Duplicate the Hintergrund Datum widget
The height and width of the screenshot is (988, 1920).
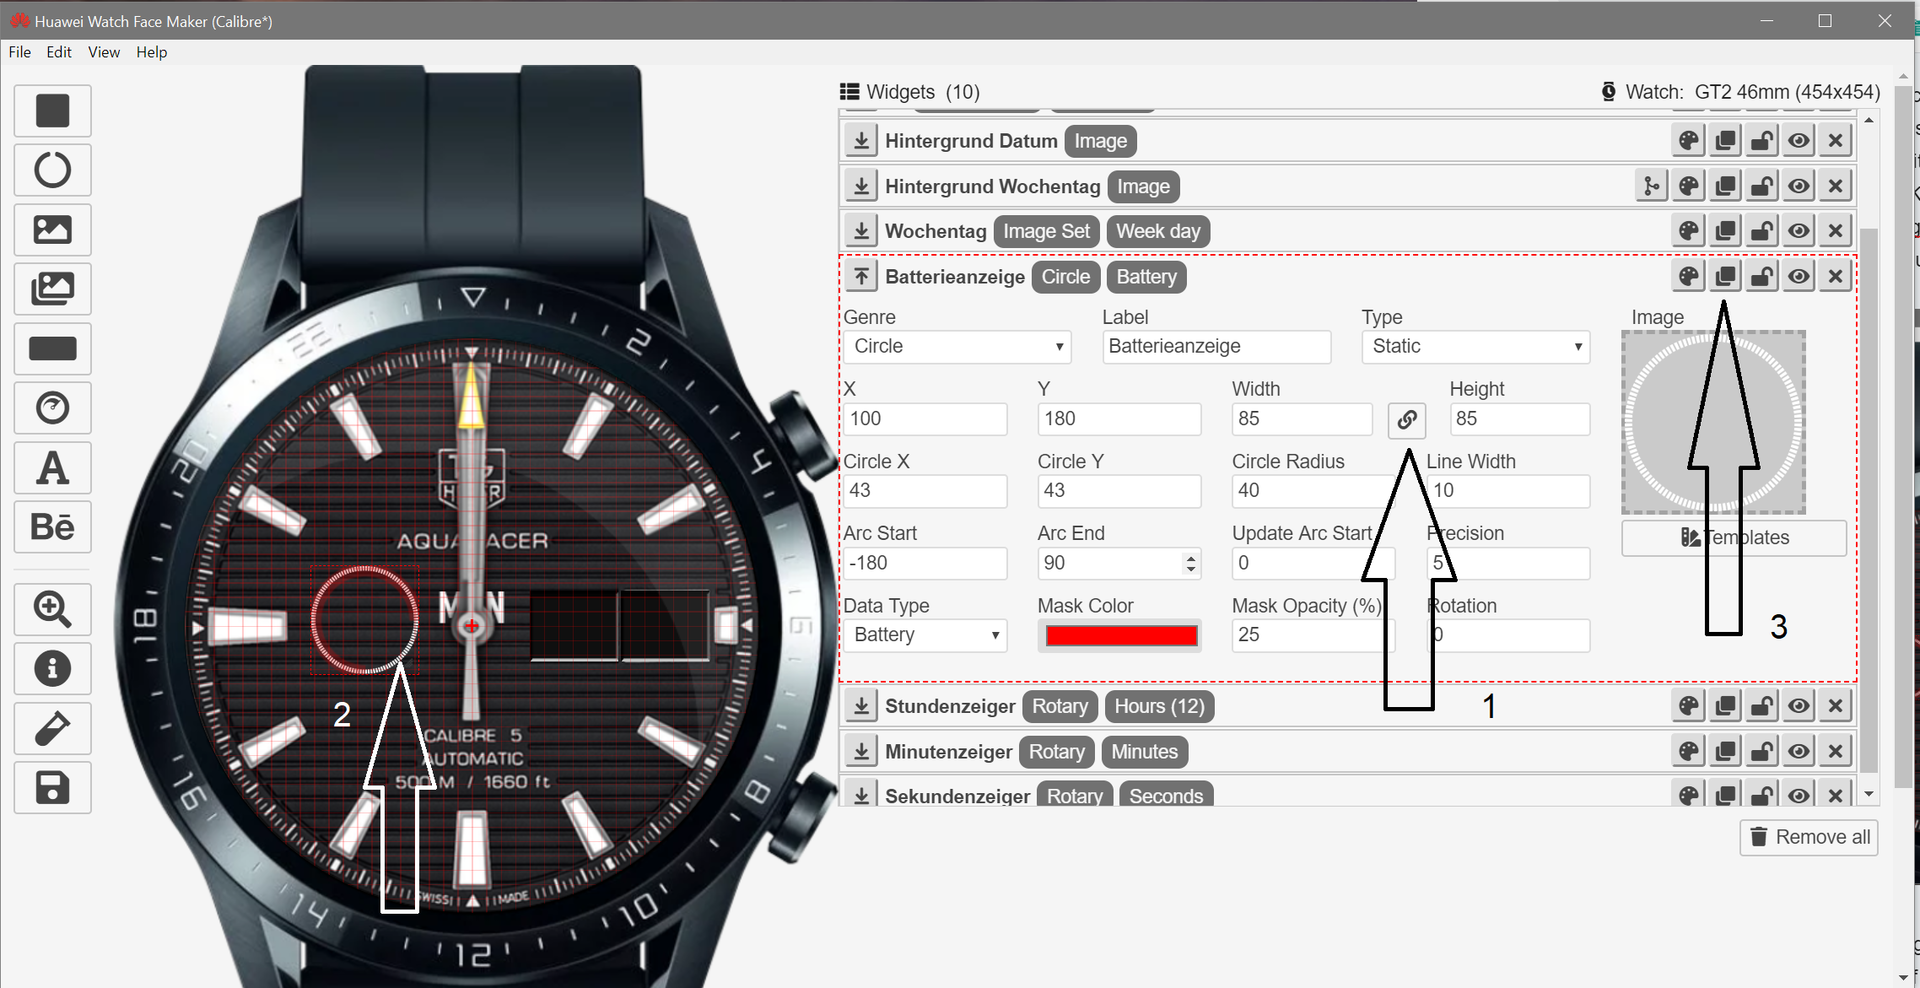(x=1726, y=141)
